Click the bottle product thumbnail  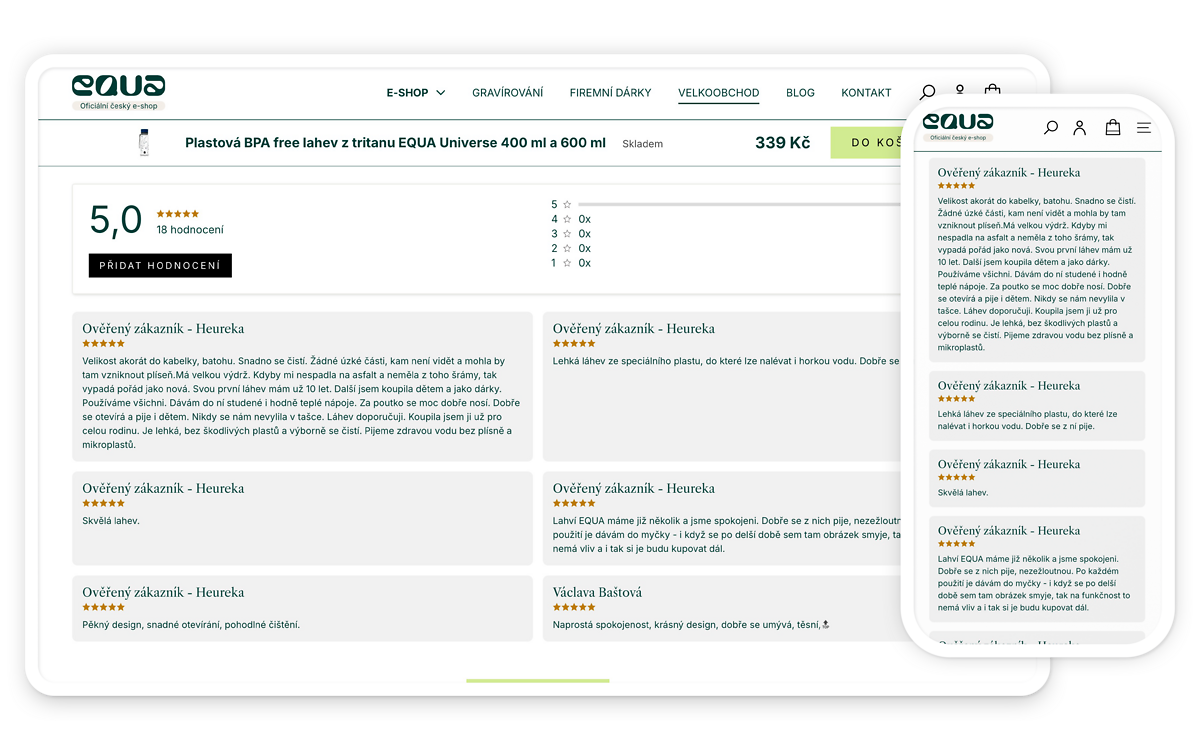(x=144, y=143)
